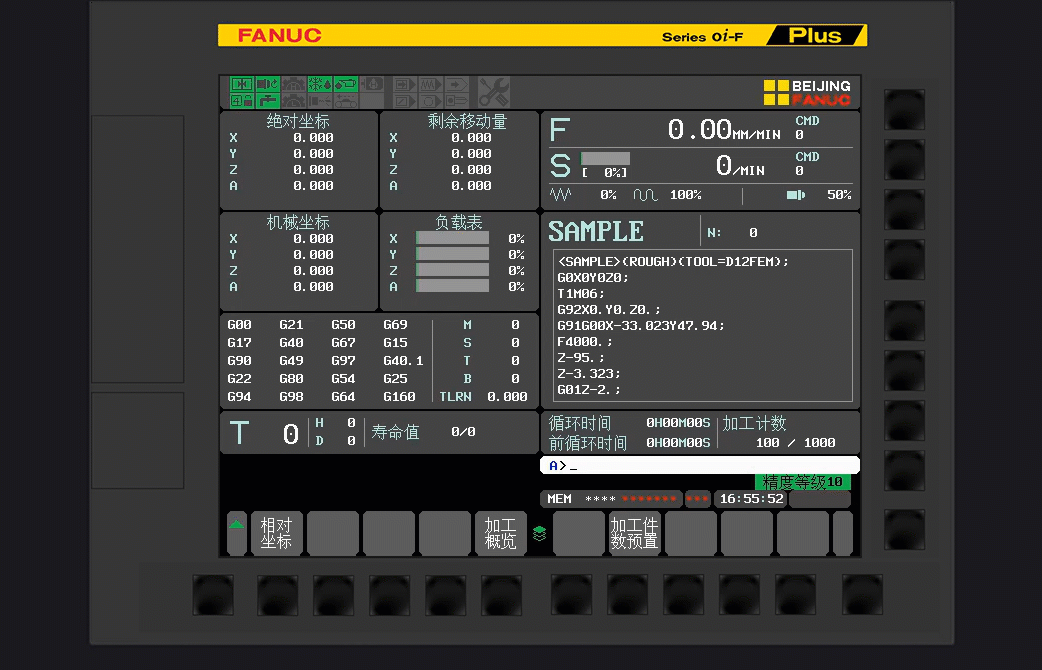
Task: Click the SAMPLE program name
Action: click(x=596, y=231)
